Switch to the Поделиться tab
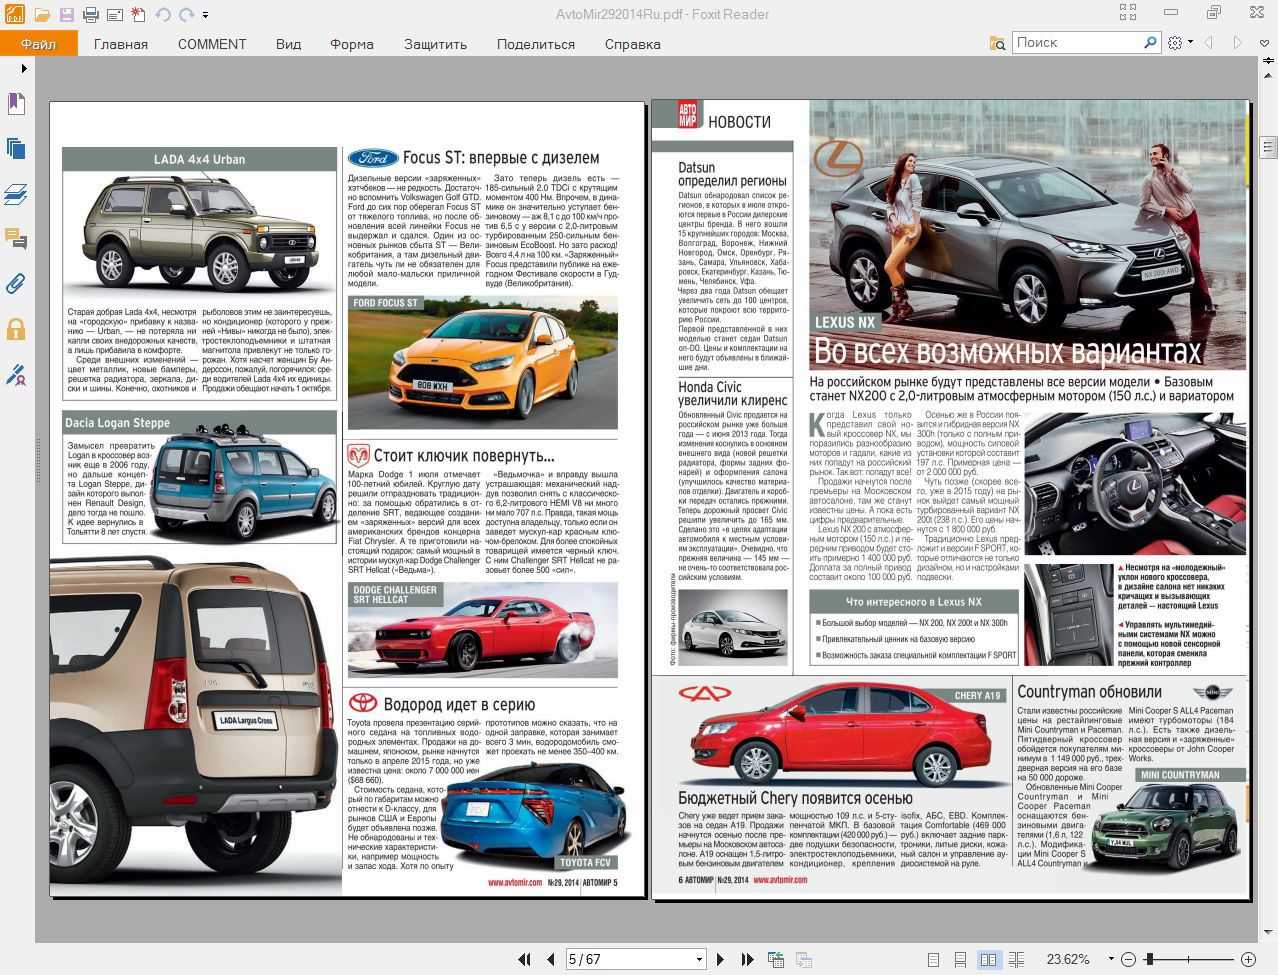1278x975 pixels. coord(536,44)
